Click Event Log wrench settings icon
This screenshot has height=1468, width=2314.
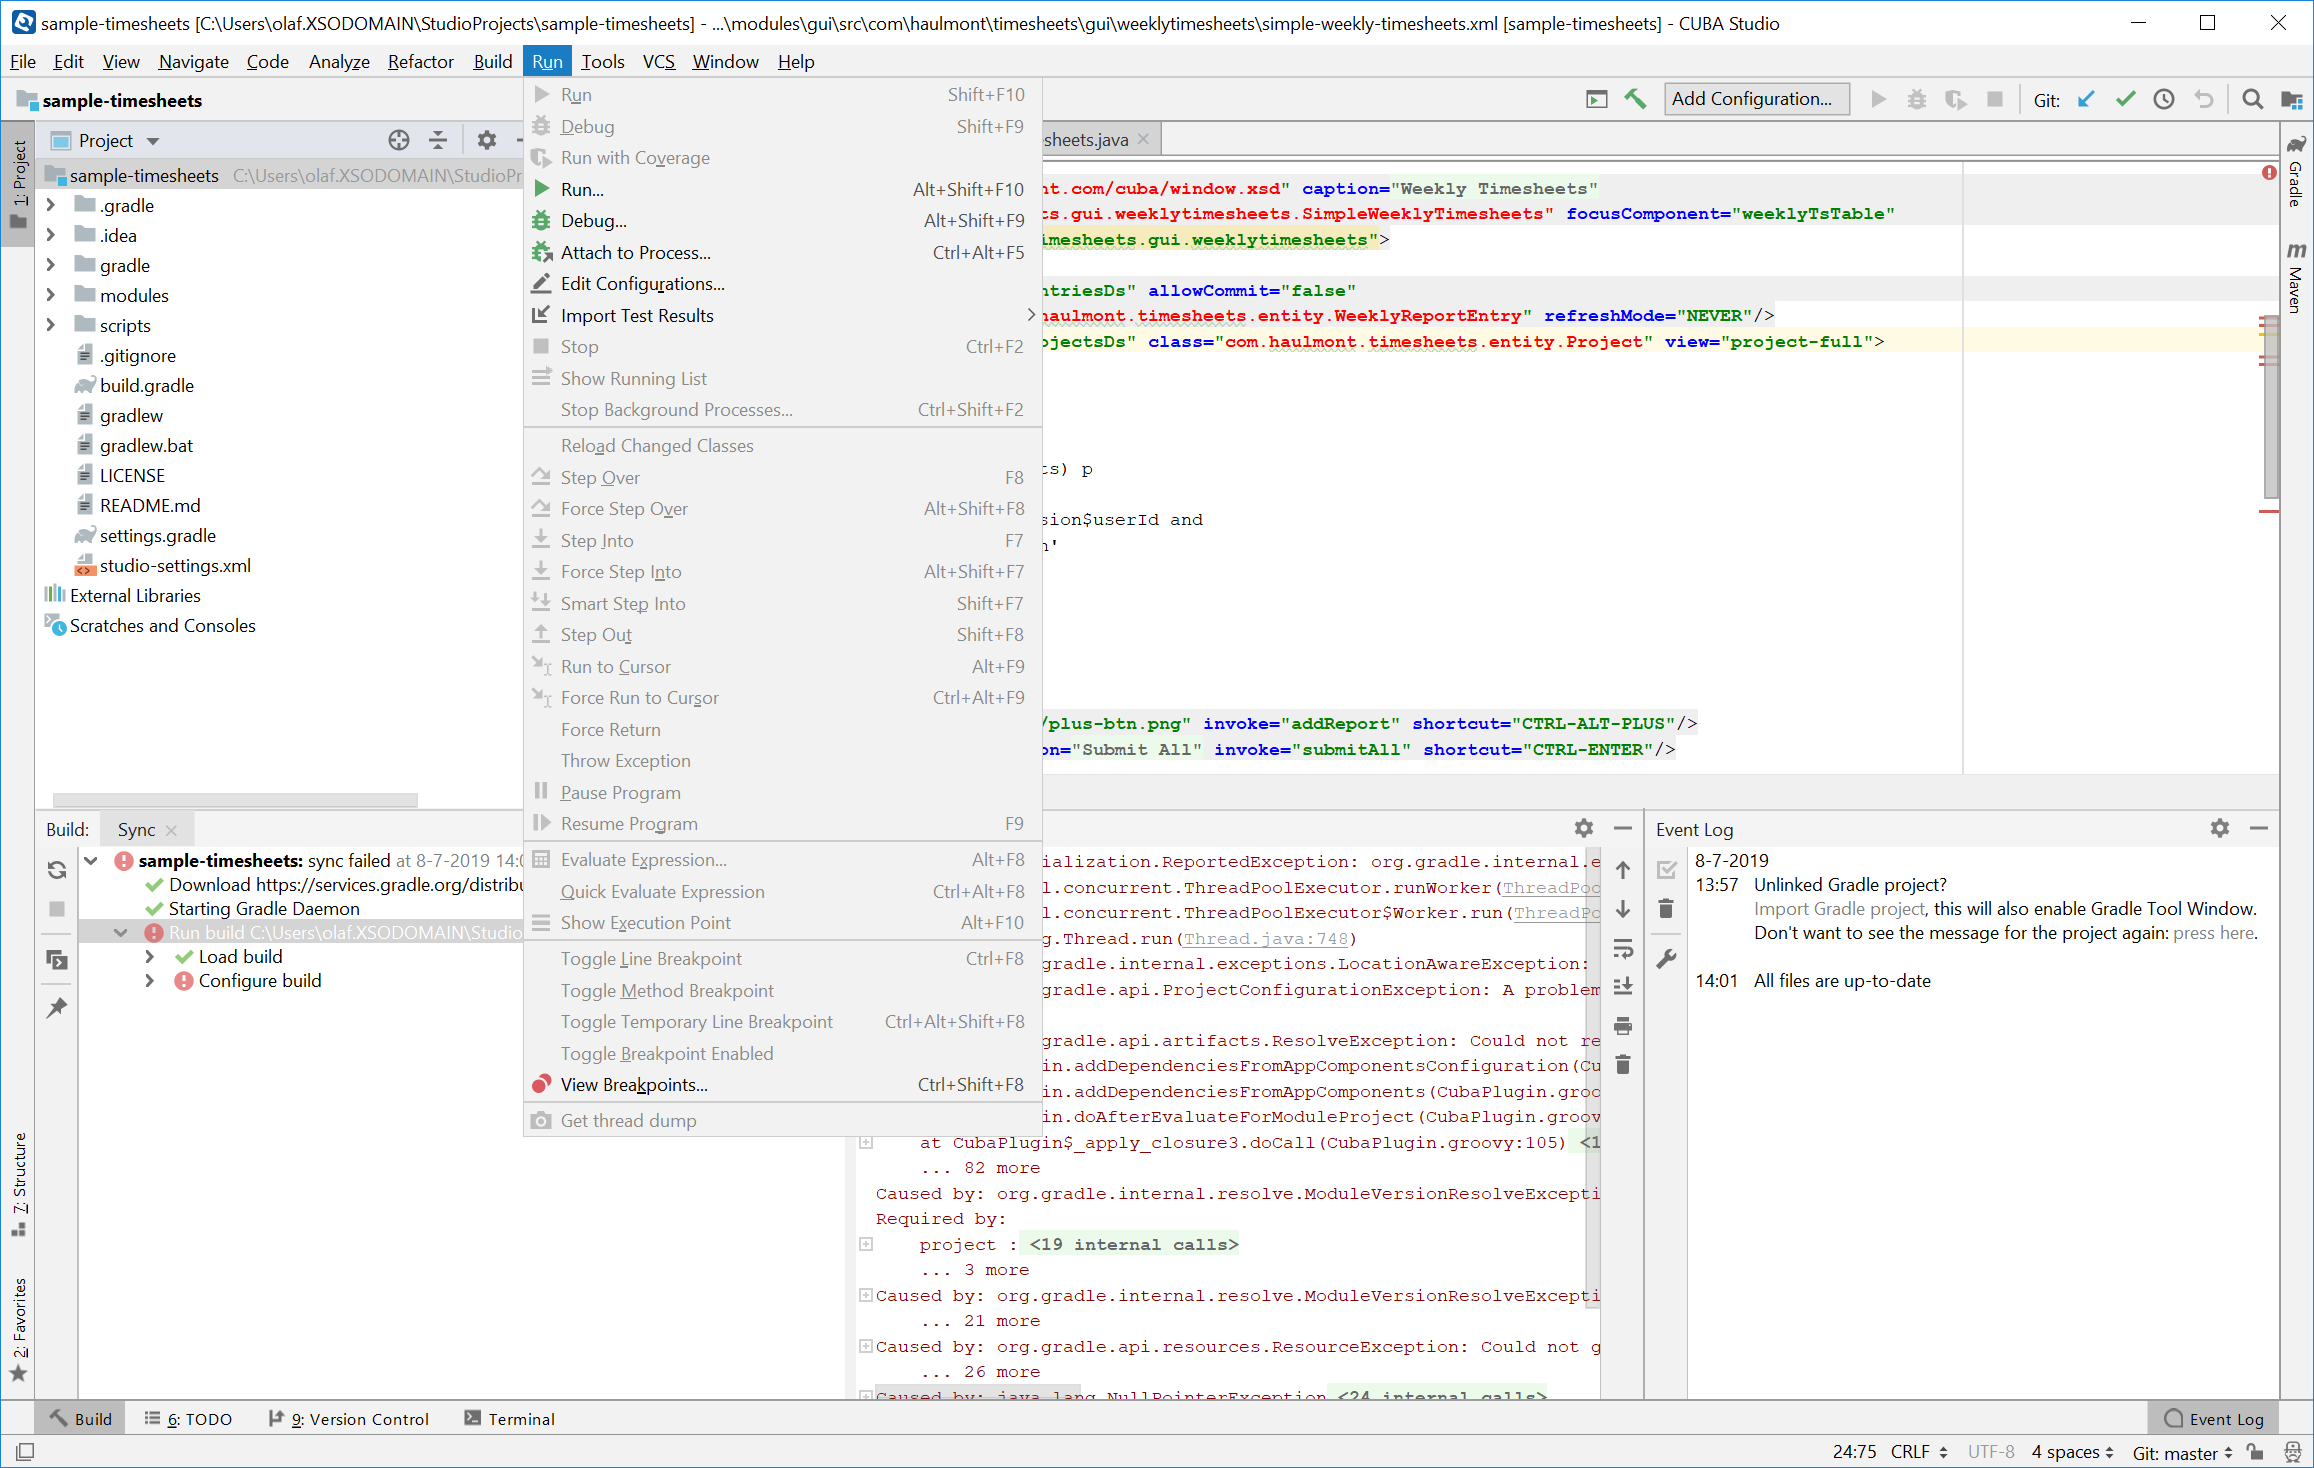click(x=1666, y=958)
